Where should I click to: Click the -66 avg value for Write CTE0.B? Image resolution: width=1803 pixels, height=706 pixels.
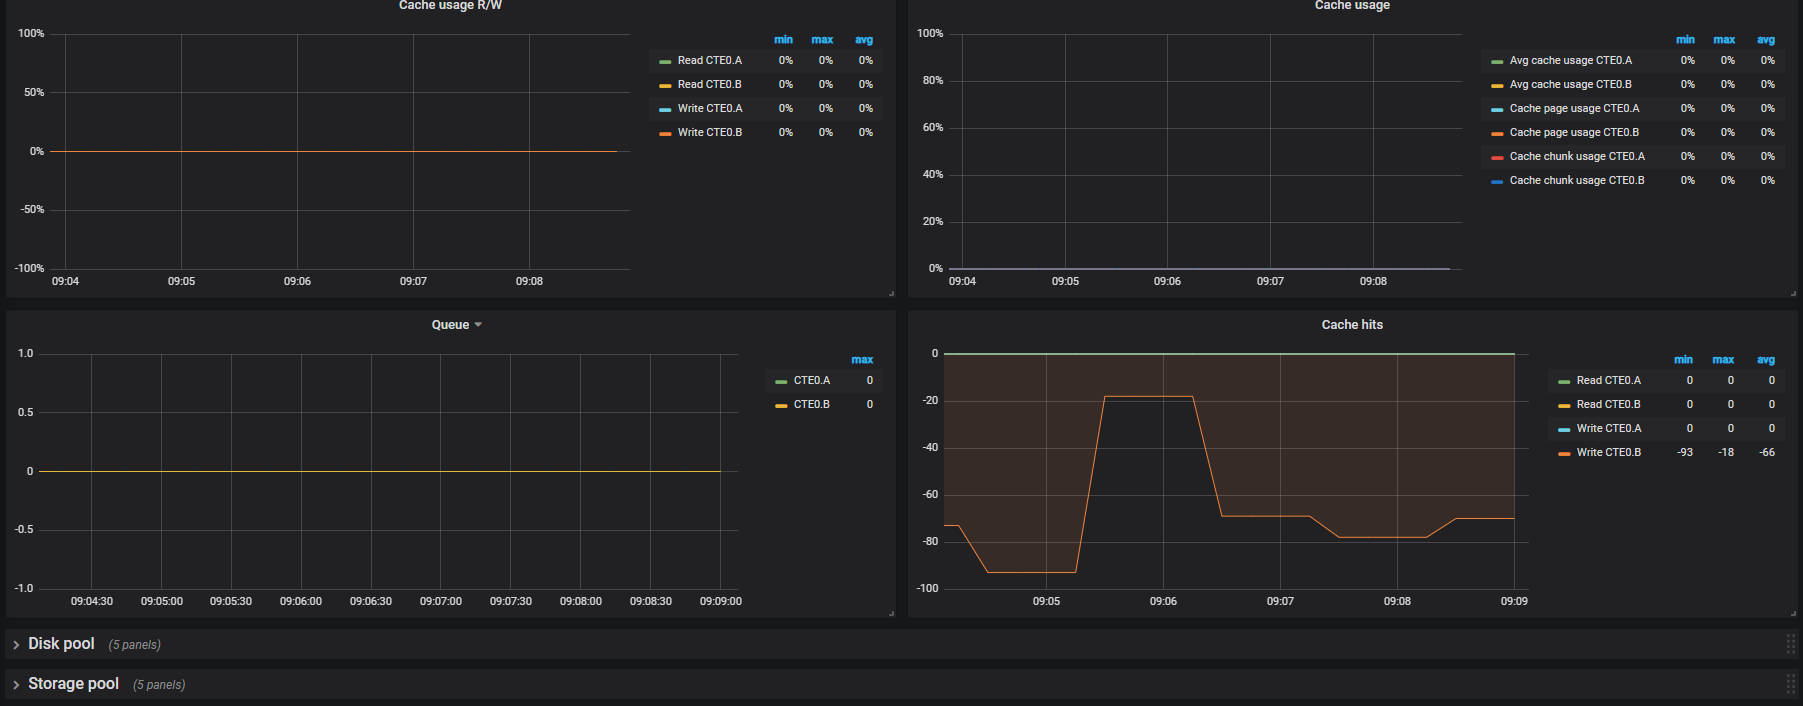(x=1767, y=453)
